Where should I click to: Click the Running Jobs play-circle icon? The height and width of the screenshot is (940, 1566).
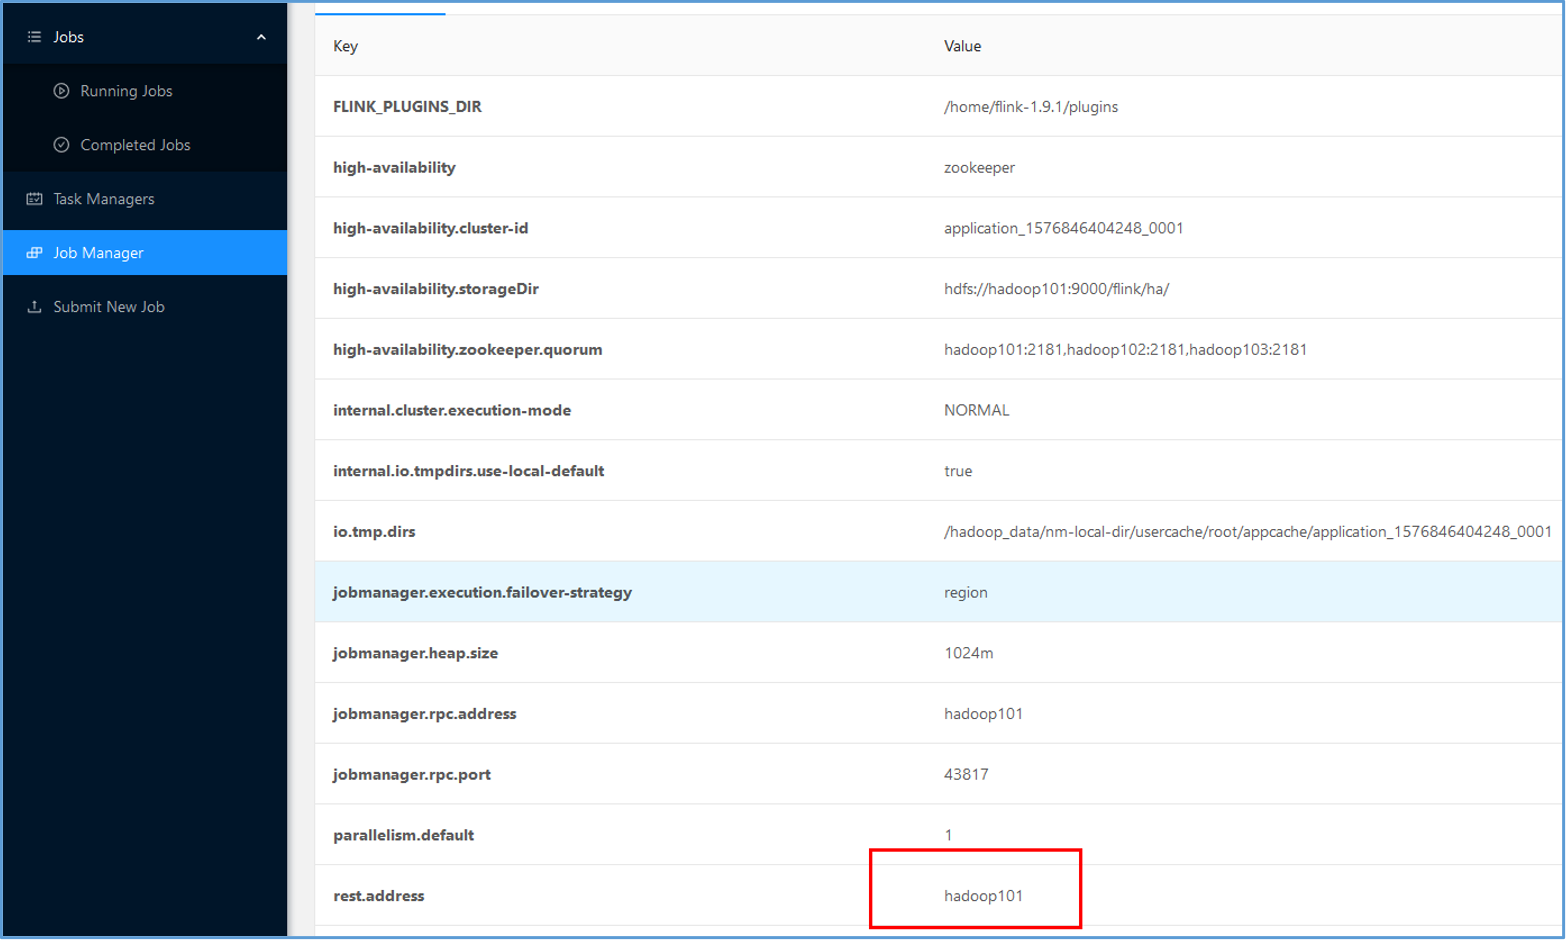pos(61,91)
